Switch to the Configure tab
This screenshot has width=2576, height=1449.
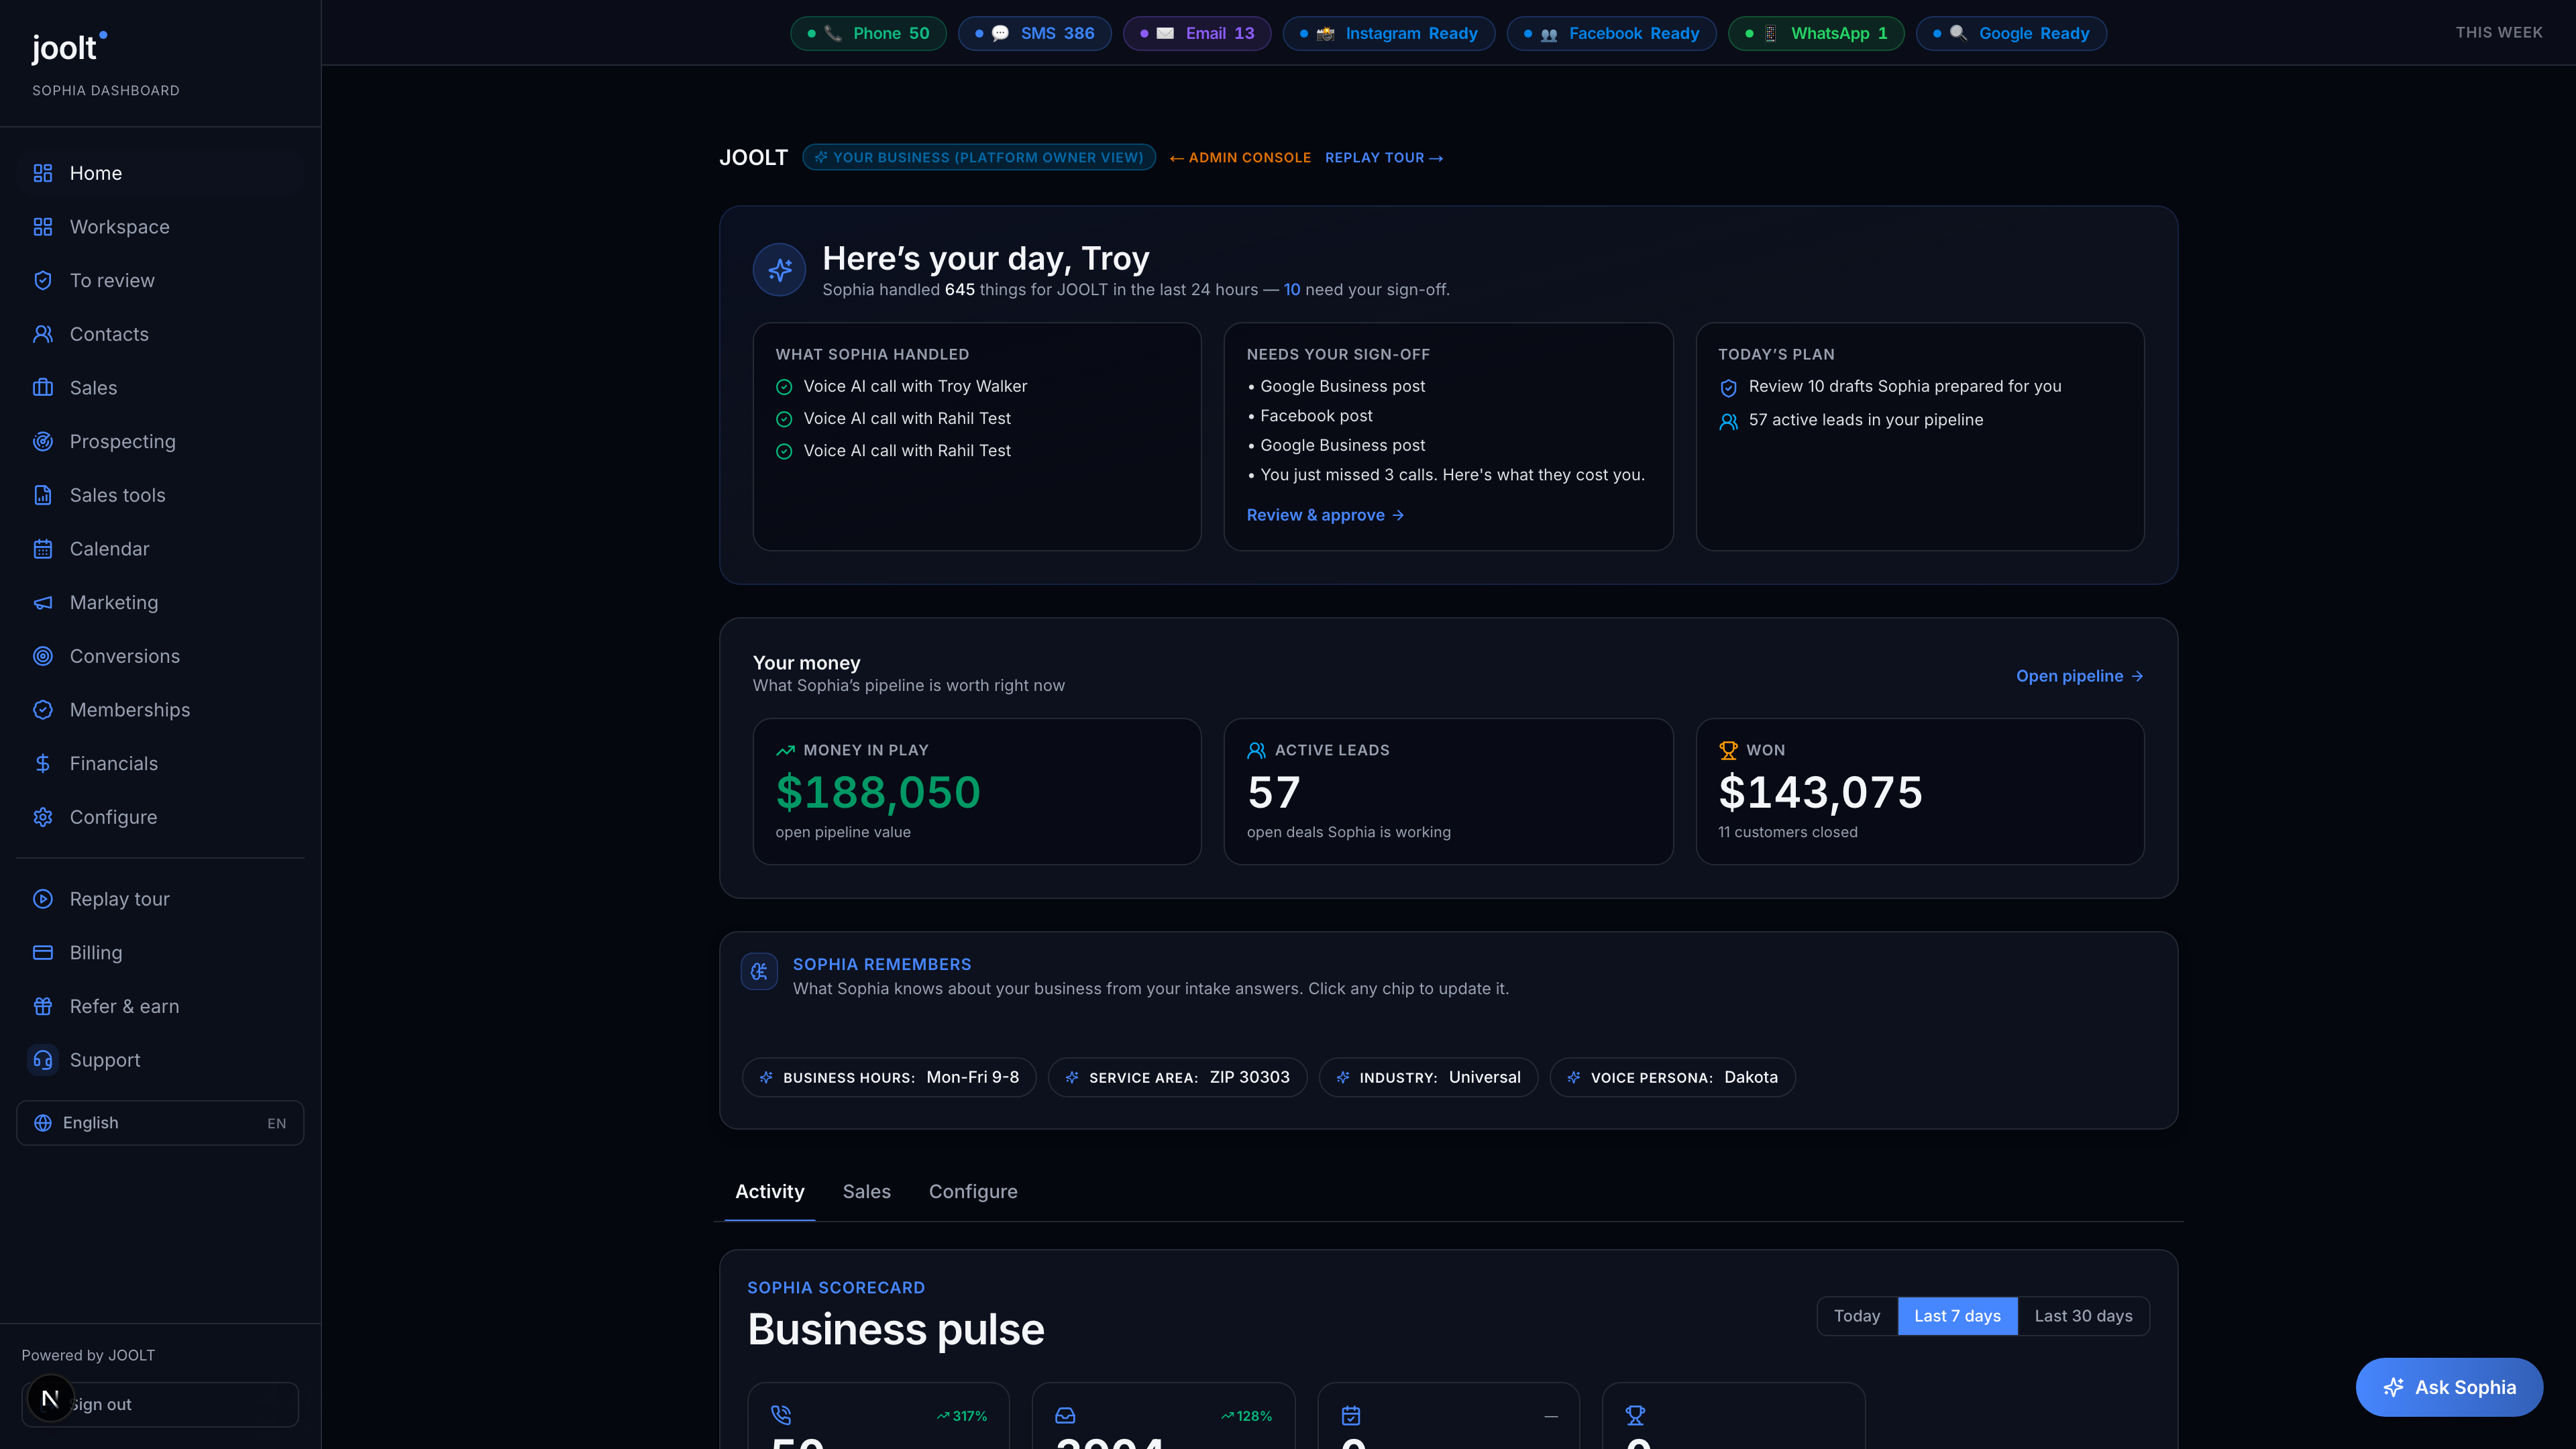tap(973, 1192)
